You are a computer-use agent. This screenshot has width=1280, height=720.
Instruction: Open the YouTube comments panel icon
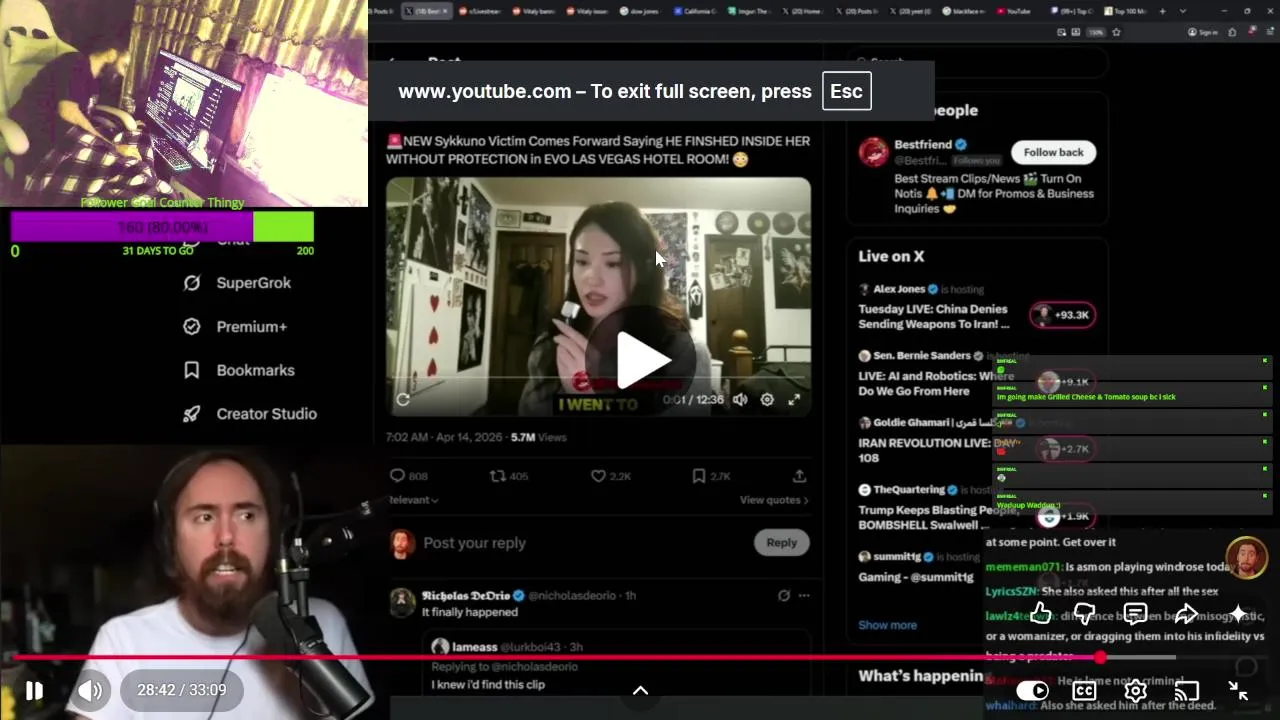1135,613
